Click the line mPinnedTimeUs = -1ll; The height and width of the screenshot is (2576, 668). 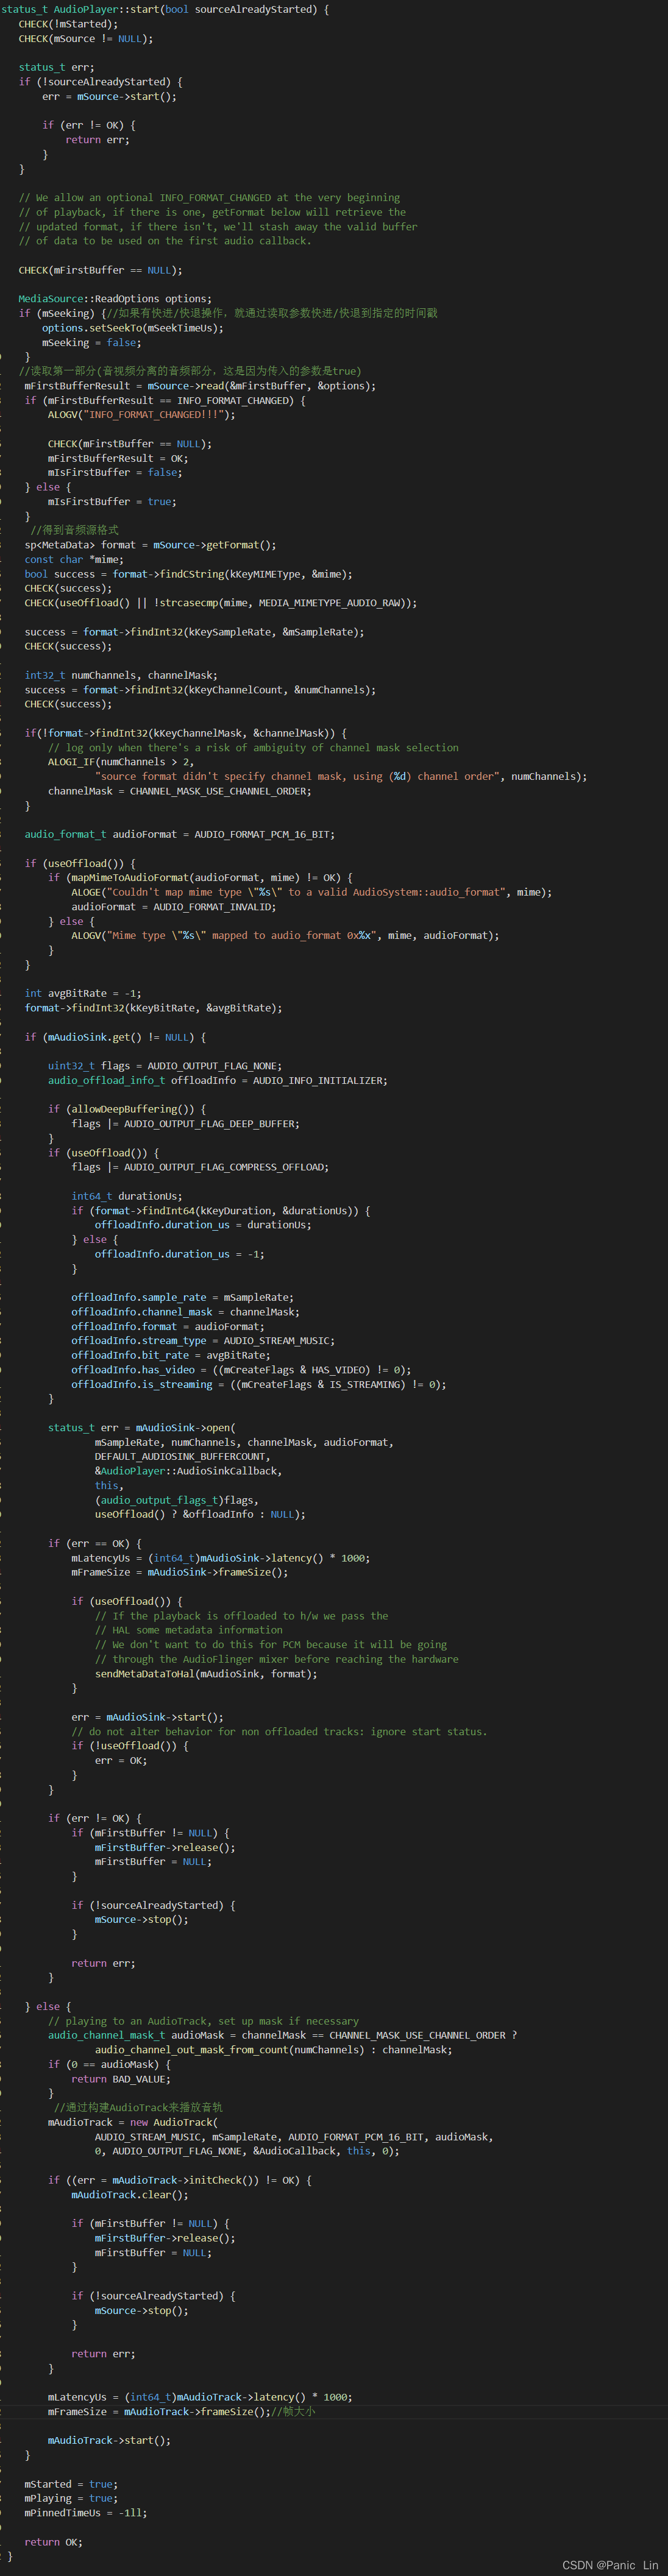pyautogui.click(x=85, y=2513)
